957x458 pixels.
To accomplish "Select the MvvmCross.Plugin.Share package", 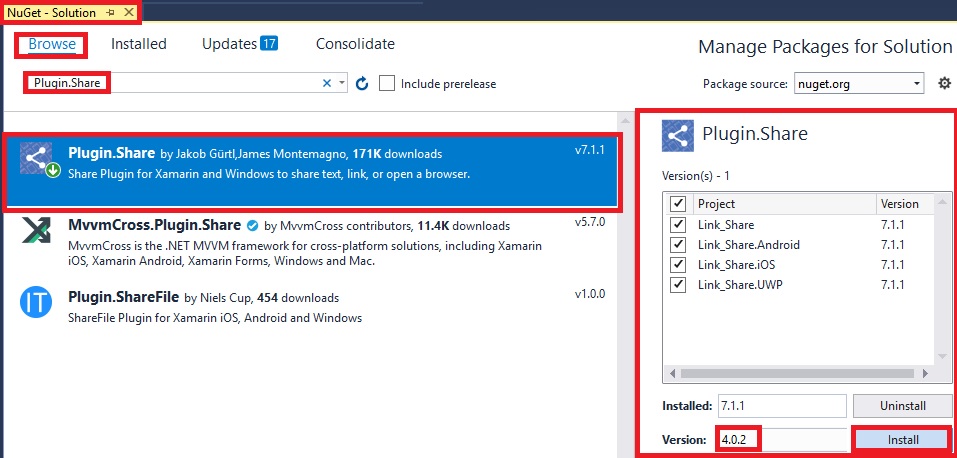I will click(311, 242).
